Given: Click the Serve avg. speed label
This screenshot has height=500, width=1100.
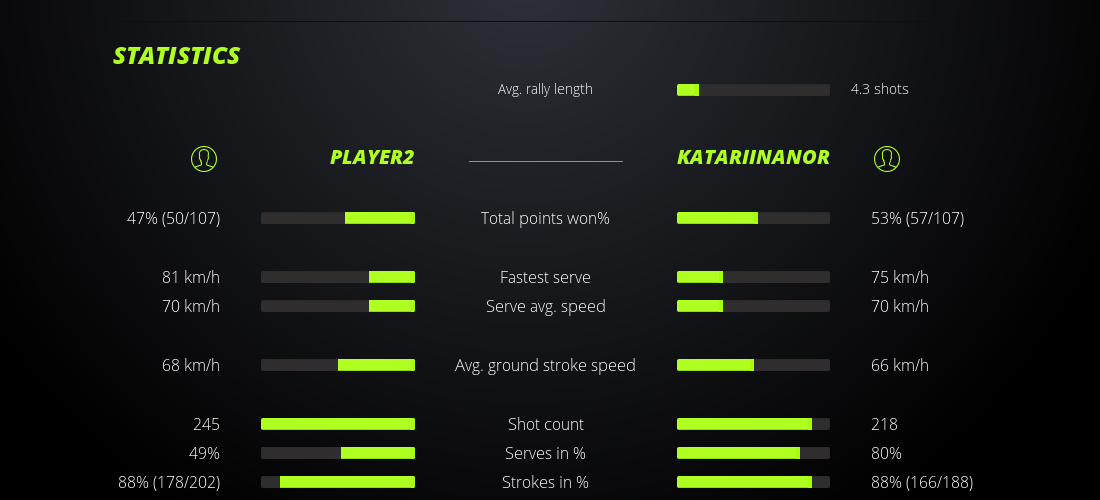Looking at the screenshot, I should point(545,306).
